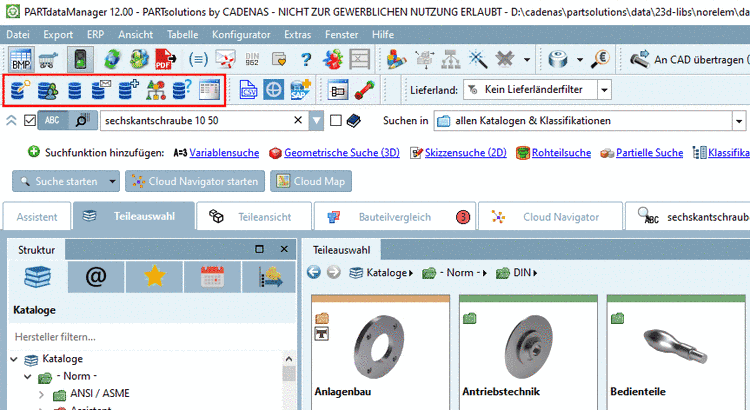Switch to the Bauteilvergleich tab
Image resolution: width=750 pixels, height=410 pixels.
tap(395, 217)
